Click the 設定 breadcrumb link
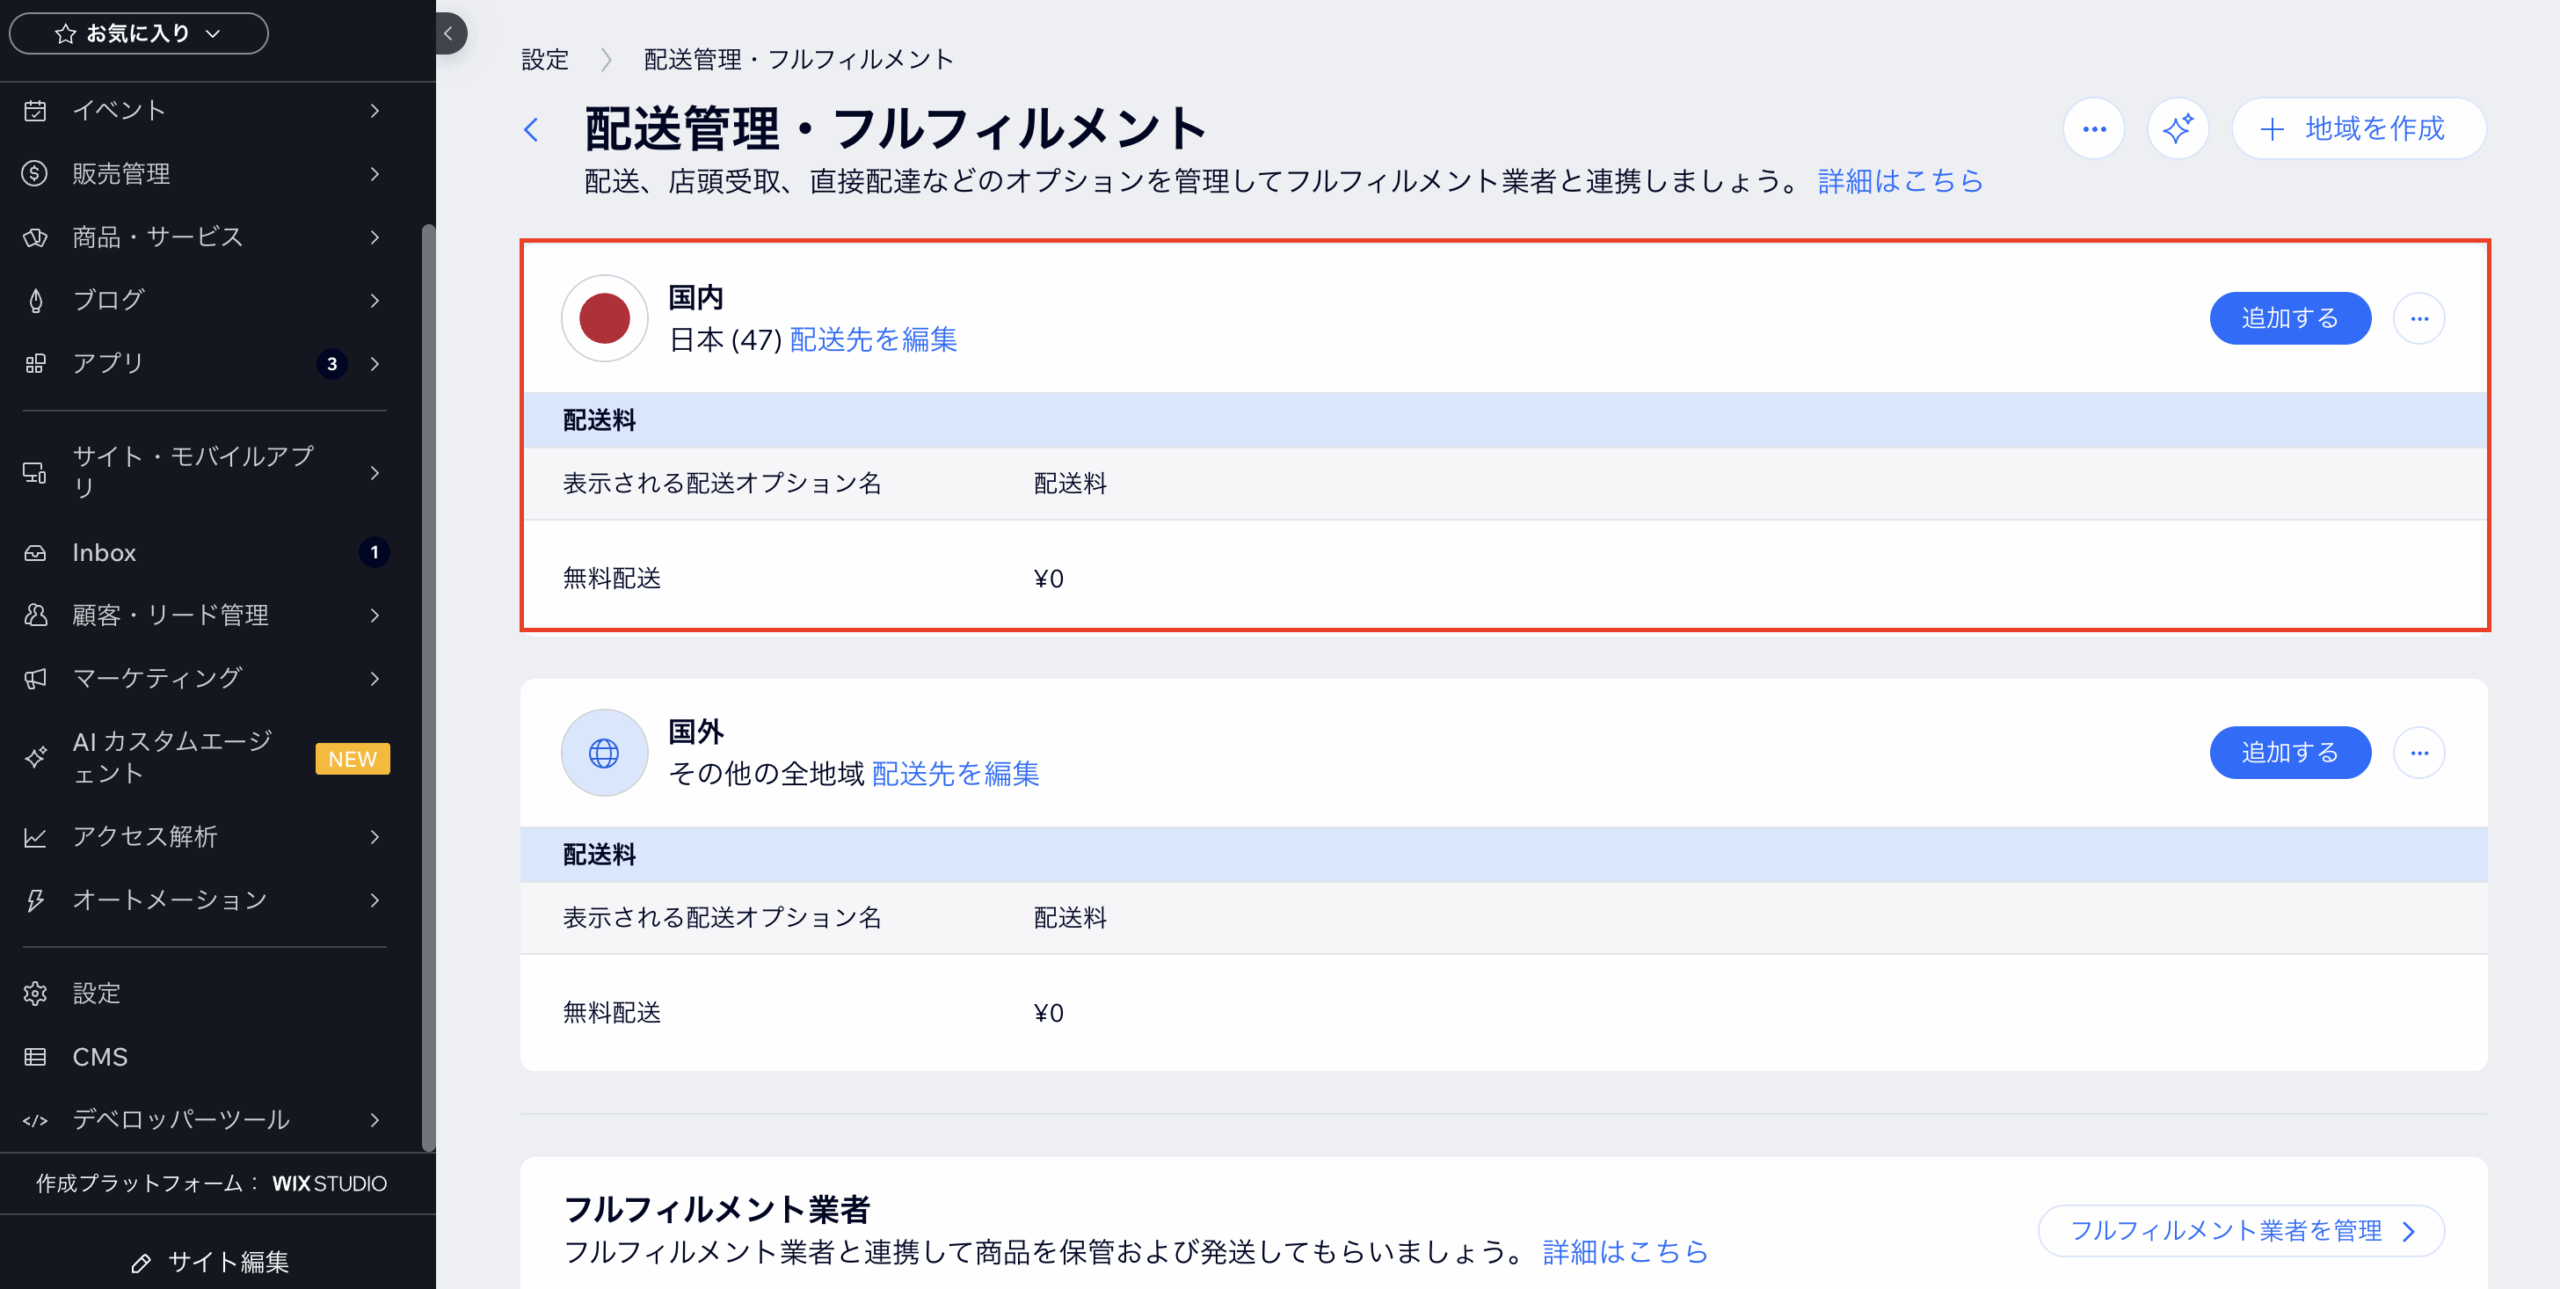 coord(545,60)
